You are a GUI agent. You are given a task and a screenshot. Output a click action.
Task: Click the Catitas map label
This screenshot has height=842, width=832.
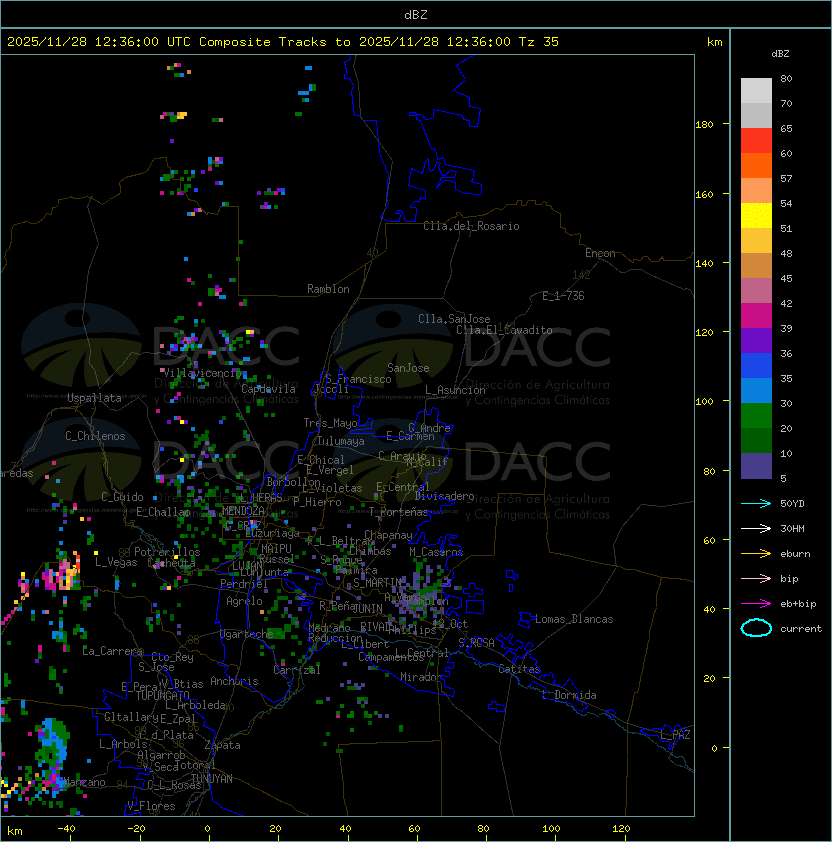click(x=519, y=669)
